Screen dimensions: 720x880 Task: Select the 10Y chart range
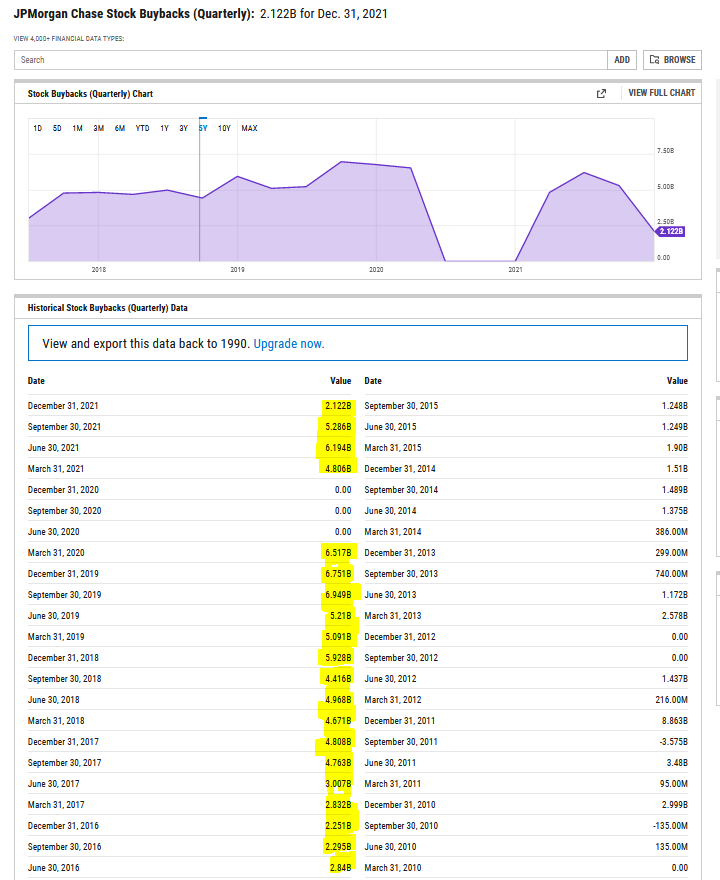point(224,128)
